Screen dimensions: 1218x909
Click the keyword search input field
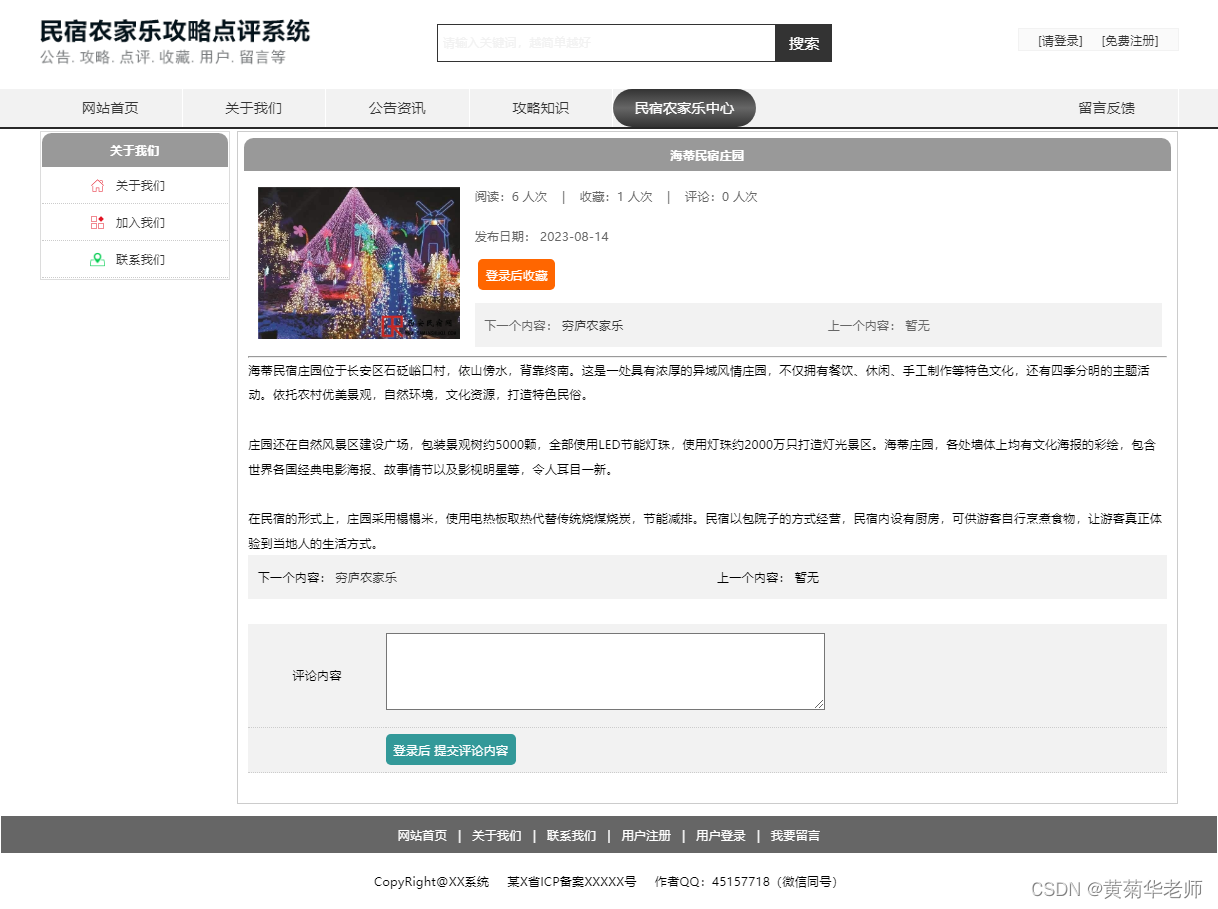coord(605,43)
